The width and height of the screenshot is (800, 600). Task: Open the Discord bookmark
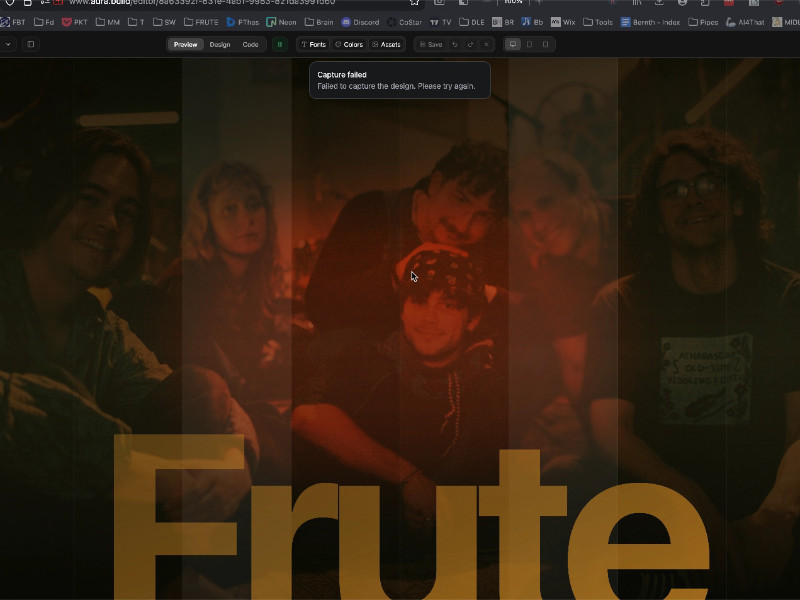[360, 21]
